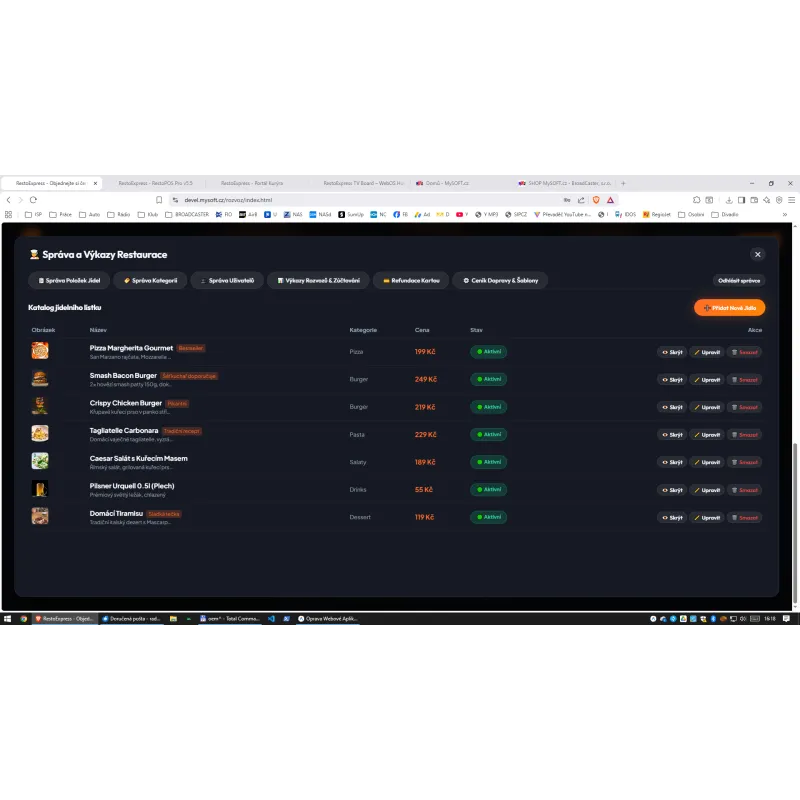Screen dimensions: 800x800
Task: Click the page vertical scrollbar
Action: (x=796, y=524)
